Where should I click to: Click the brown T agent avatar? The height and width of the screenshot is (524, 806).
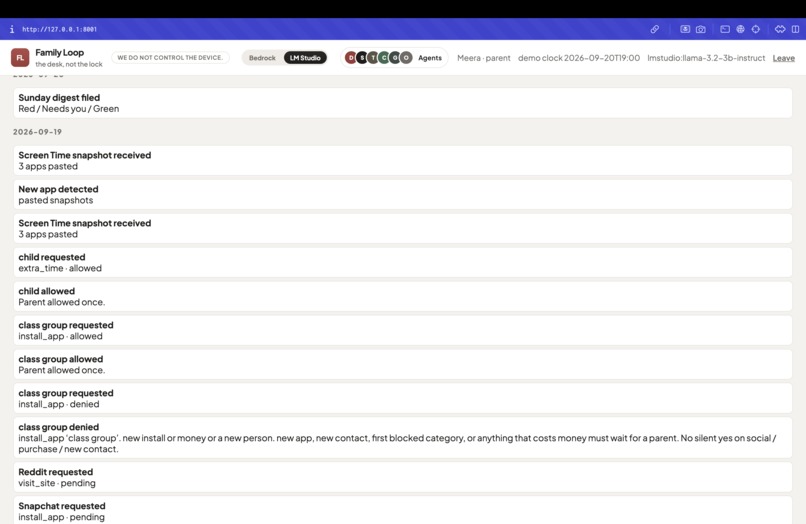tap(373, 58)
